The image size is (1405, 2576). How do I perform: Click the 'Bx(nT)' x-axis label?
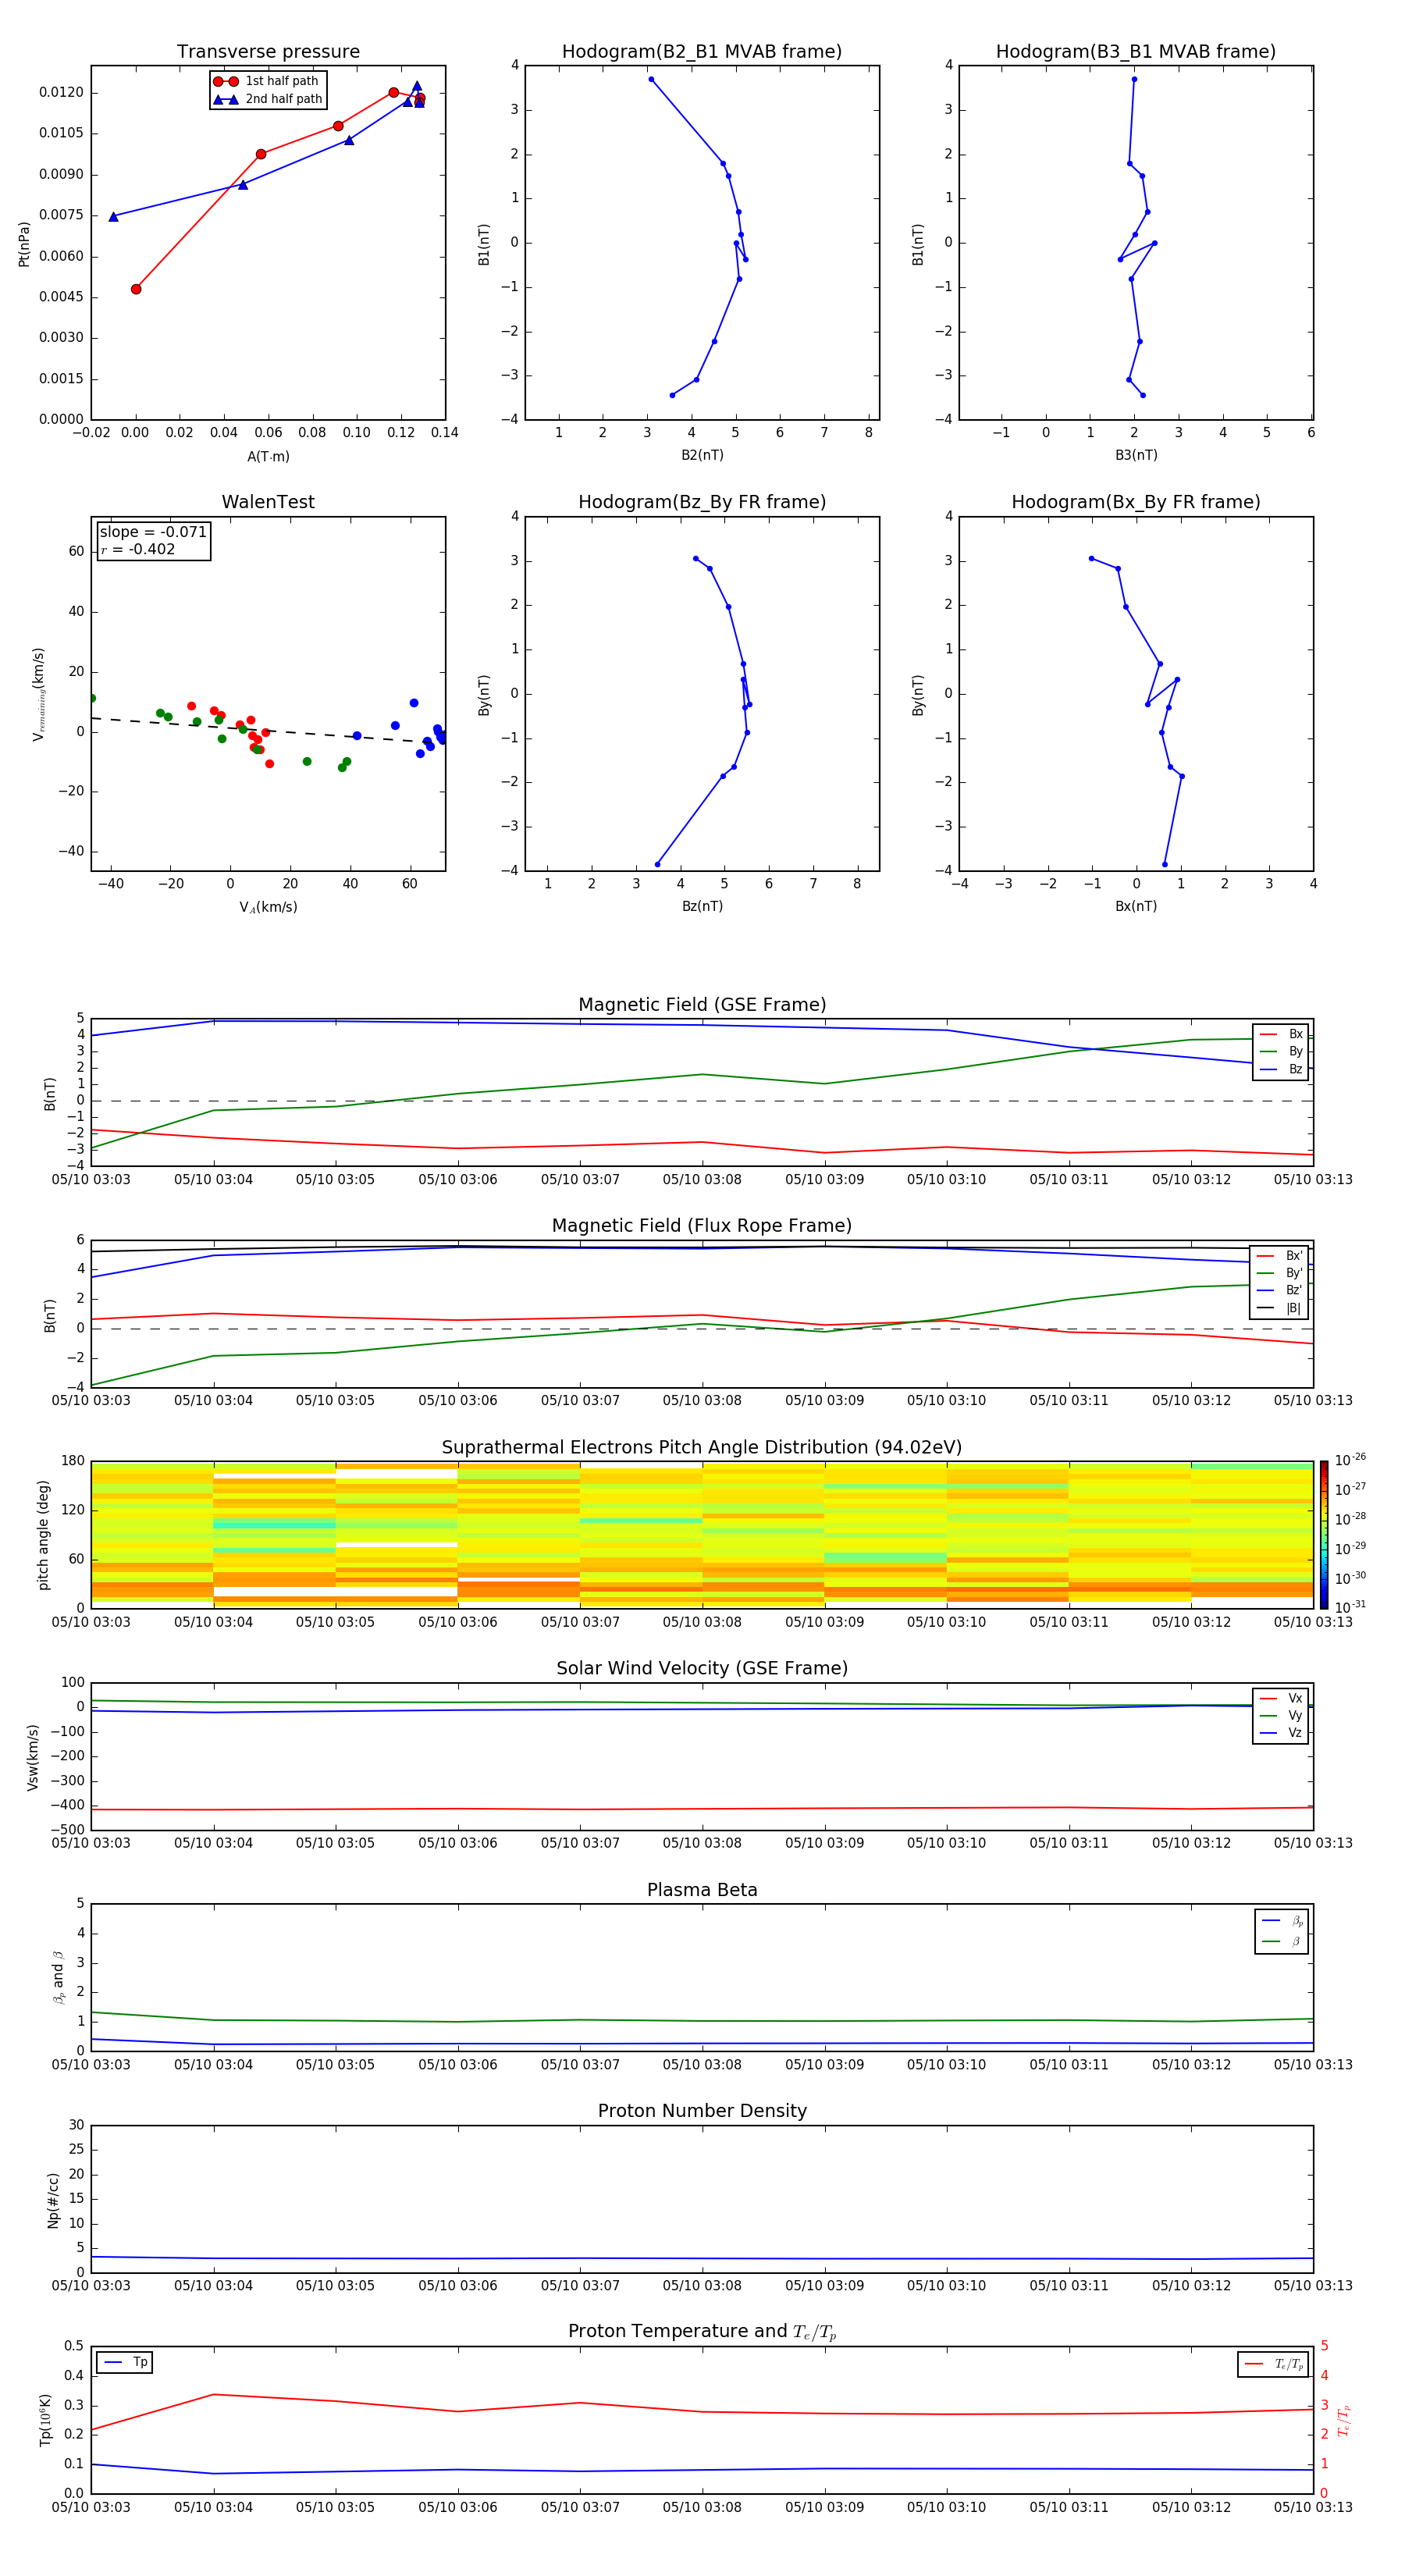pyautogui.click(x=1136, y=906)
